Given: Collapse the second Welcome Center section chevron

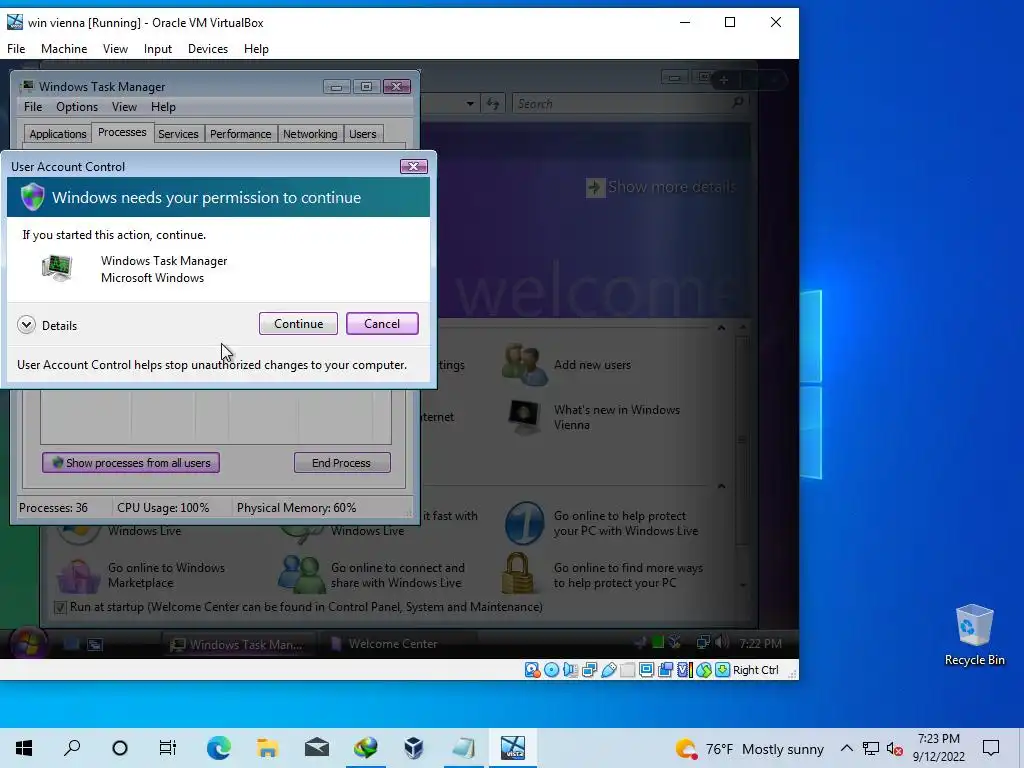Looking at the screenshot, I should (x=721, y=486).
